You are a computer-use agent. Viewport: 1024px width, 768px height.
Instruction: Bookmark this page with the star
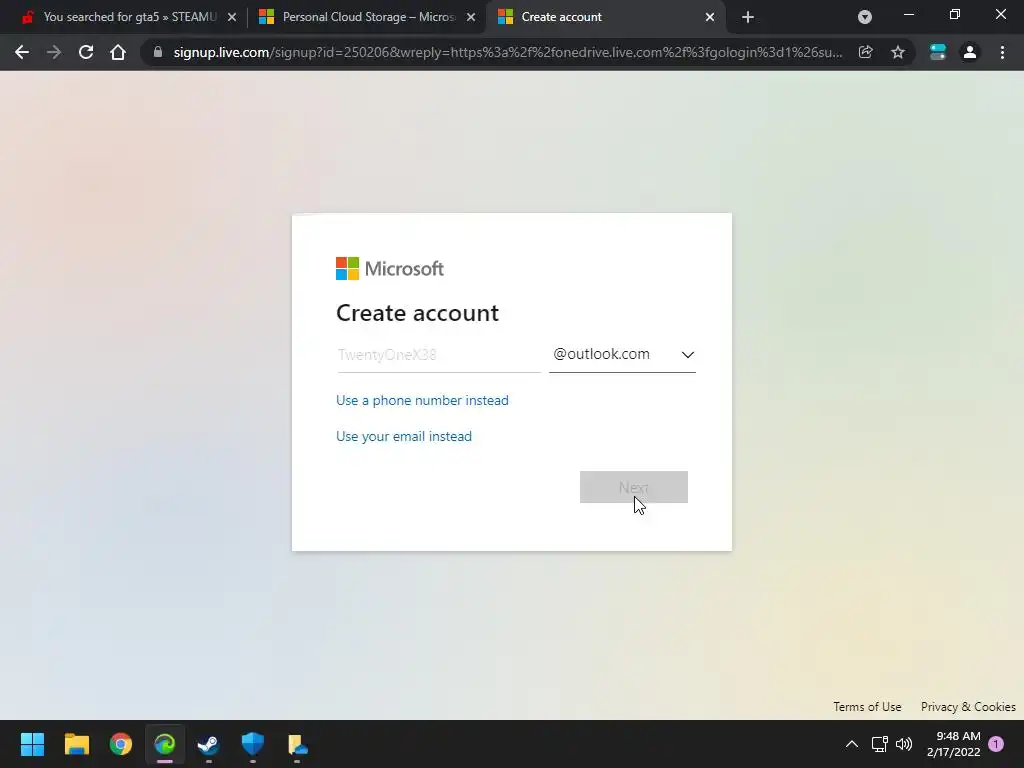click(x=898, y=52)
